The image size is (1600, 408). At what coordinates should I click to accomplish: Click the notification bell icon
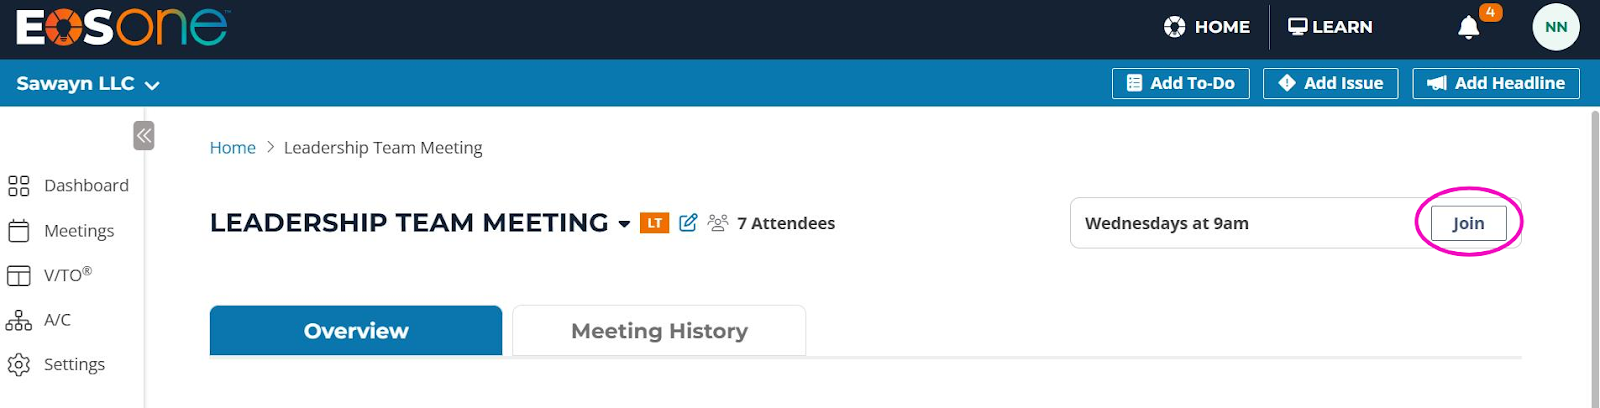1468,27
